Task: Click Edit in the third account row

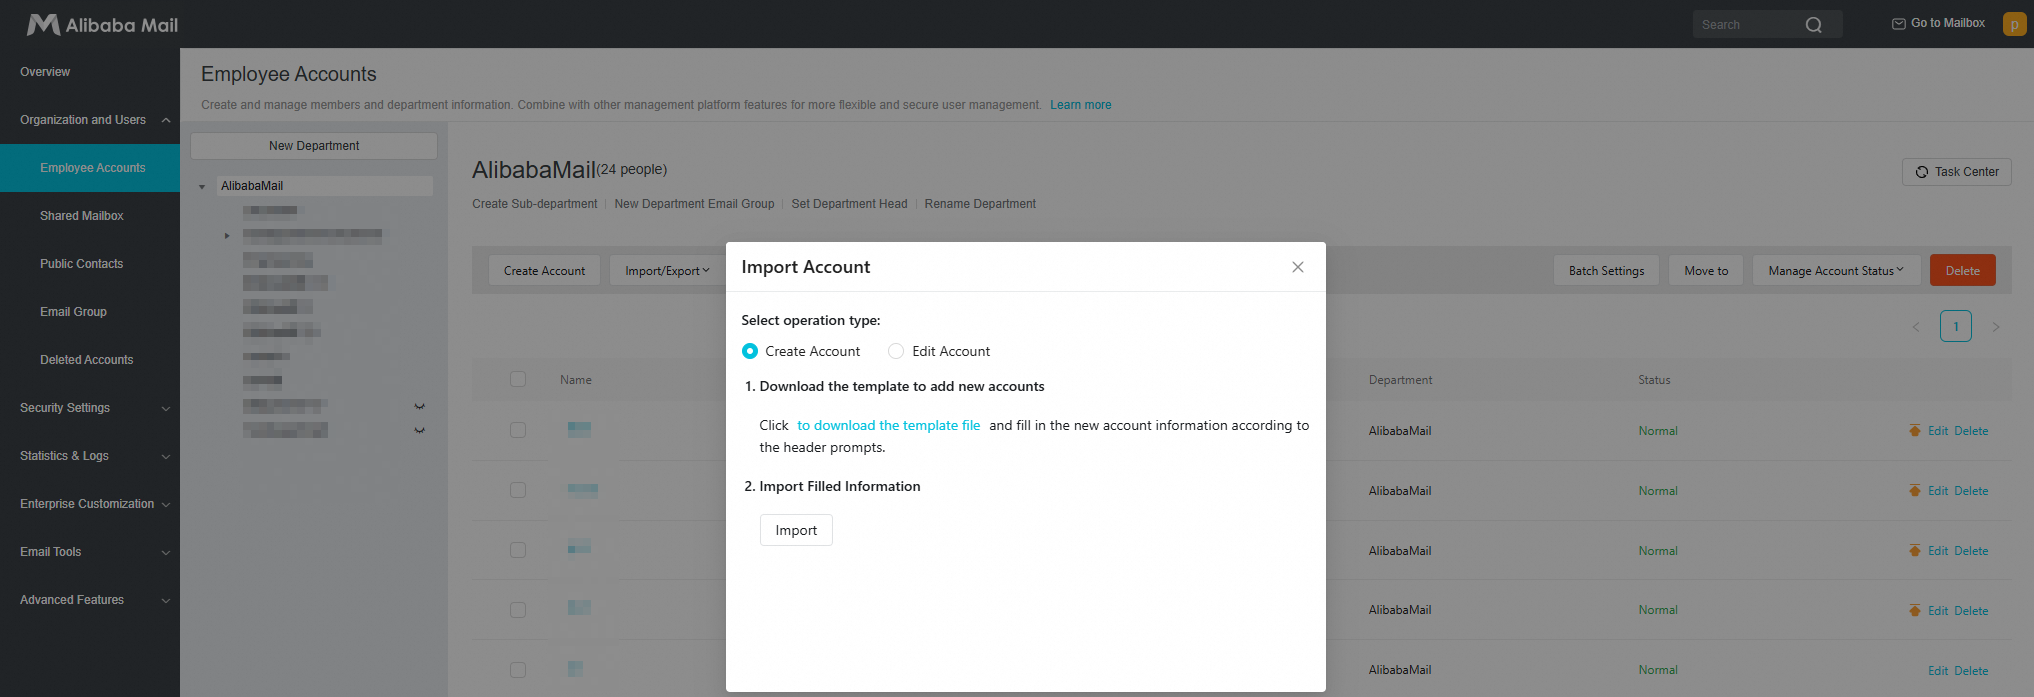Action: tap(1938, 551)
